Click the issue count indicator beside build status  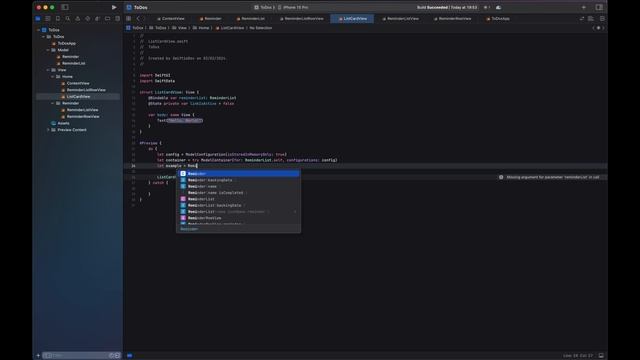487,7
